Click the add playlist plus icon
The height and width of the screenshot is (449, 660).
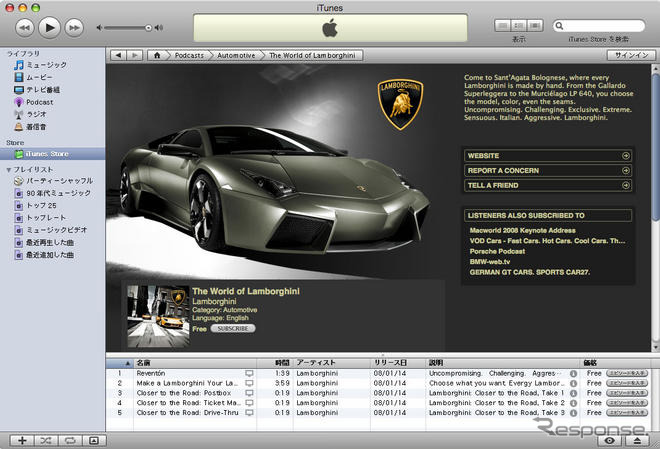(x=21, y=440)
